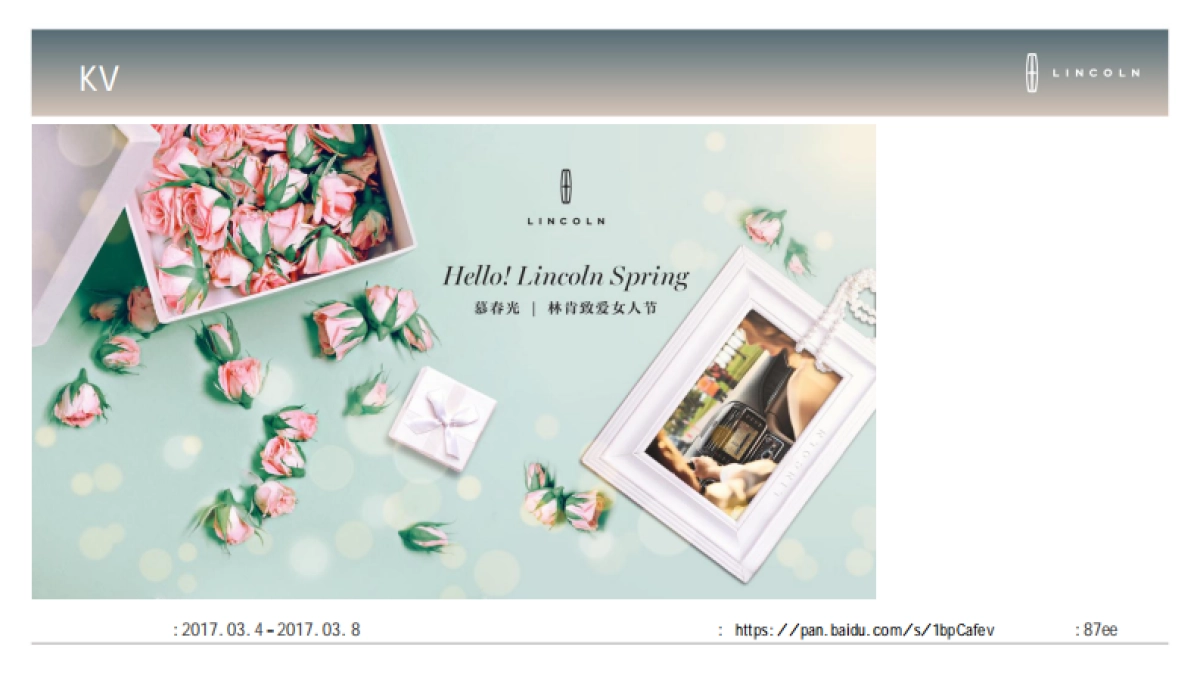
Task: Click the white gift box with ribbon
Action: click(x=442, y=418)
